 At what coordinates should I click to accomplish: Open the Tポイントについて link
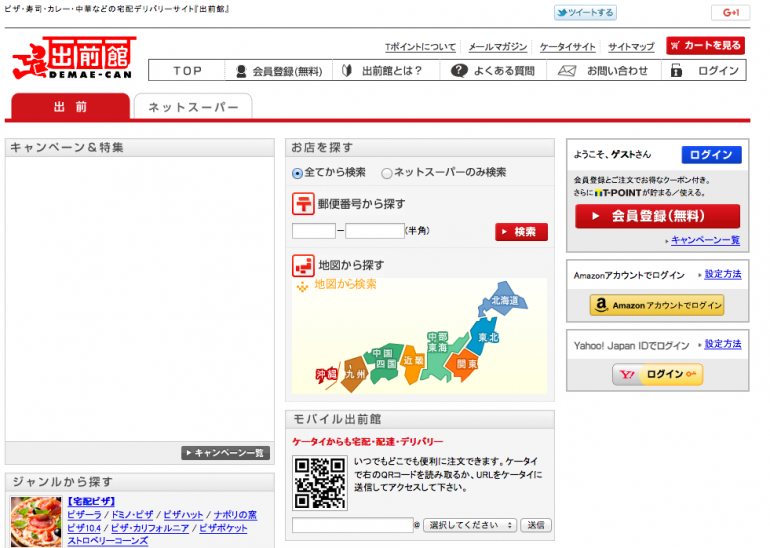pos(420,47)
